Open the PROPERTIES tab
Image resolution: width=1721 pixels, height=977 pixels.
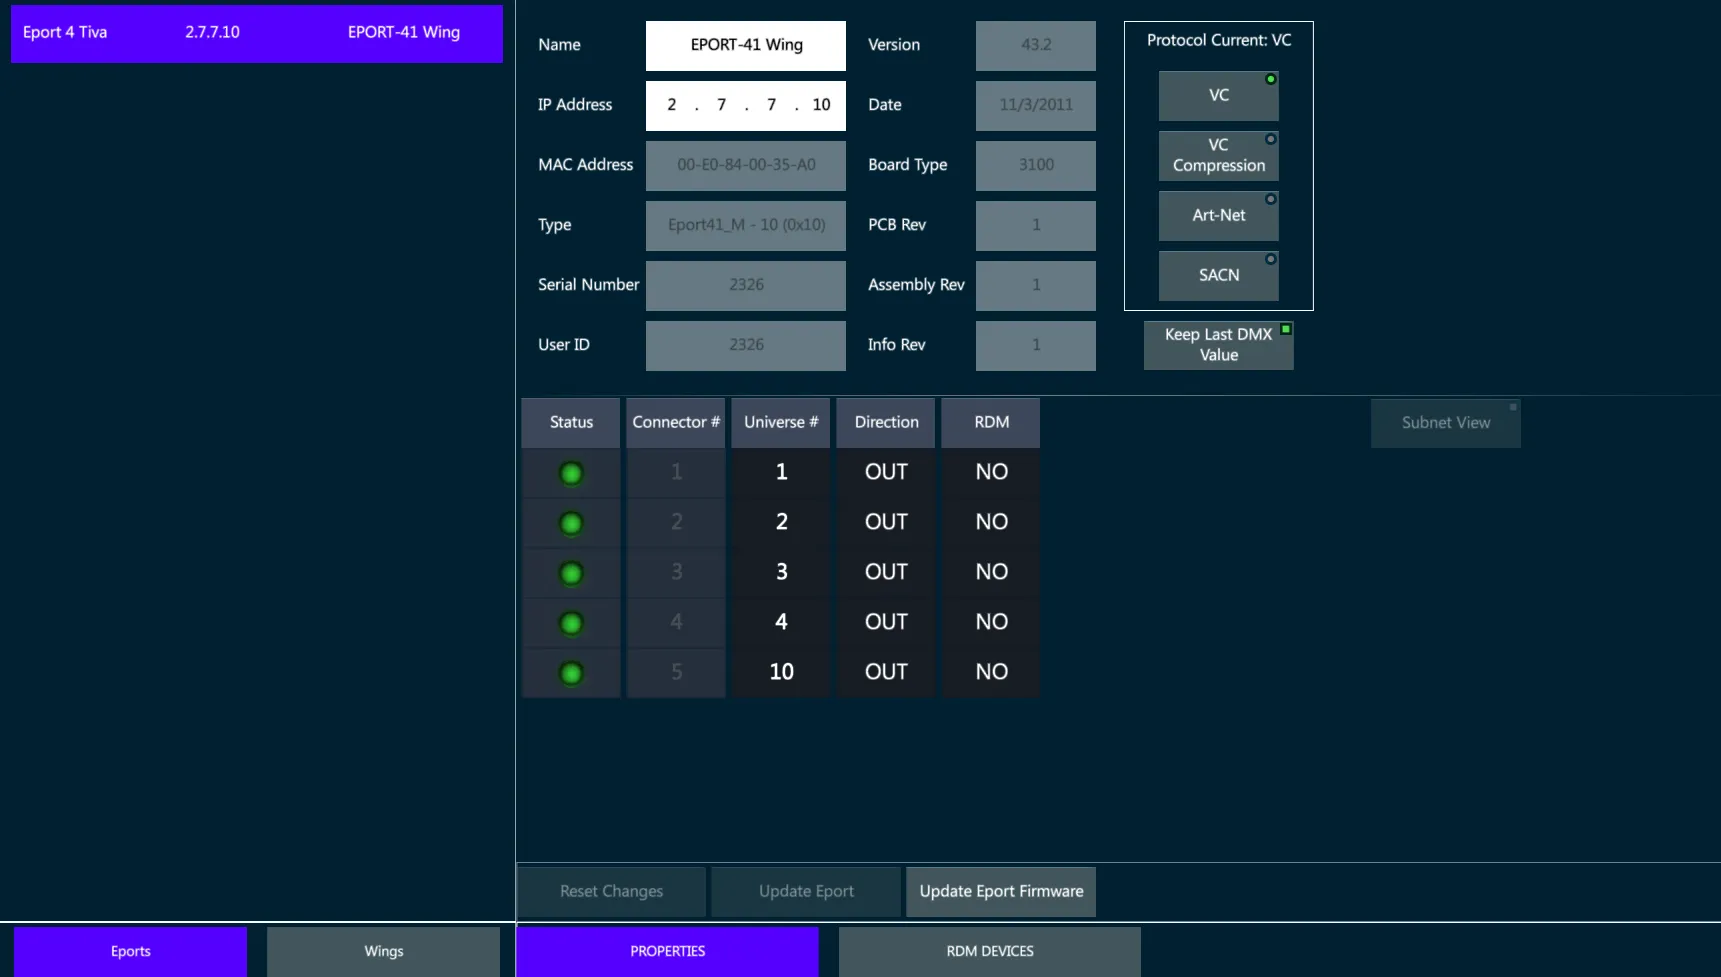(667, 951)
